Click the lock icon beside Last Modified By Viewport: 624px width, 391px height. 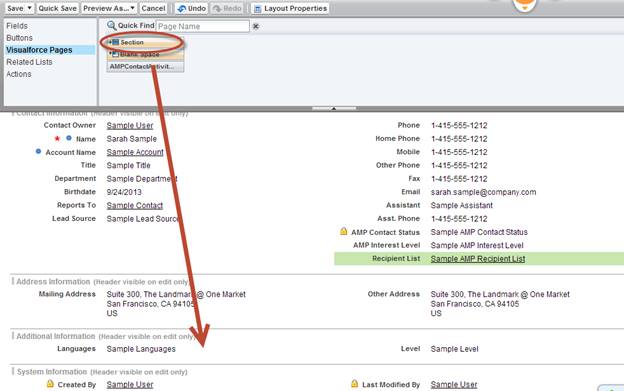pos(355,384)
